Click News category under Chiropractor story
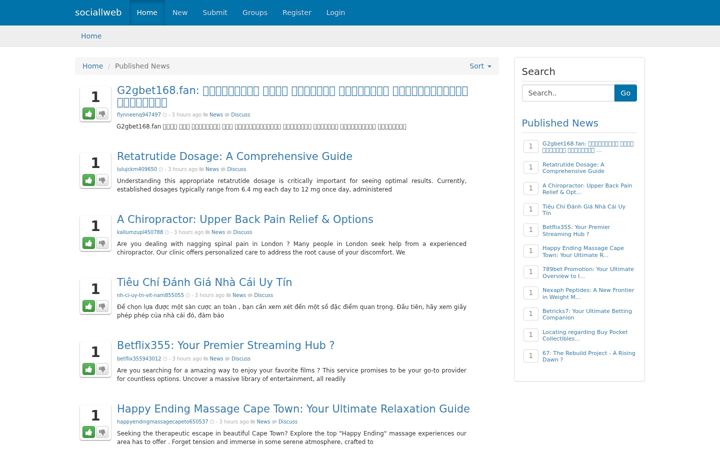720x450 pixels. [x=218, y=232]
